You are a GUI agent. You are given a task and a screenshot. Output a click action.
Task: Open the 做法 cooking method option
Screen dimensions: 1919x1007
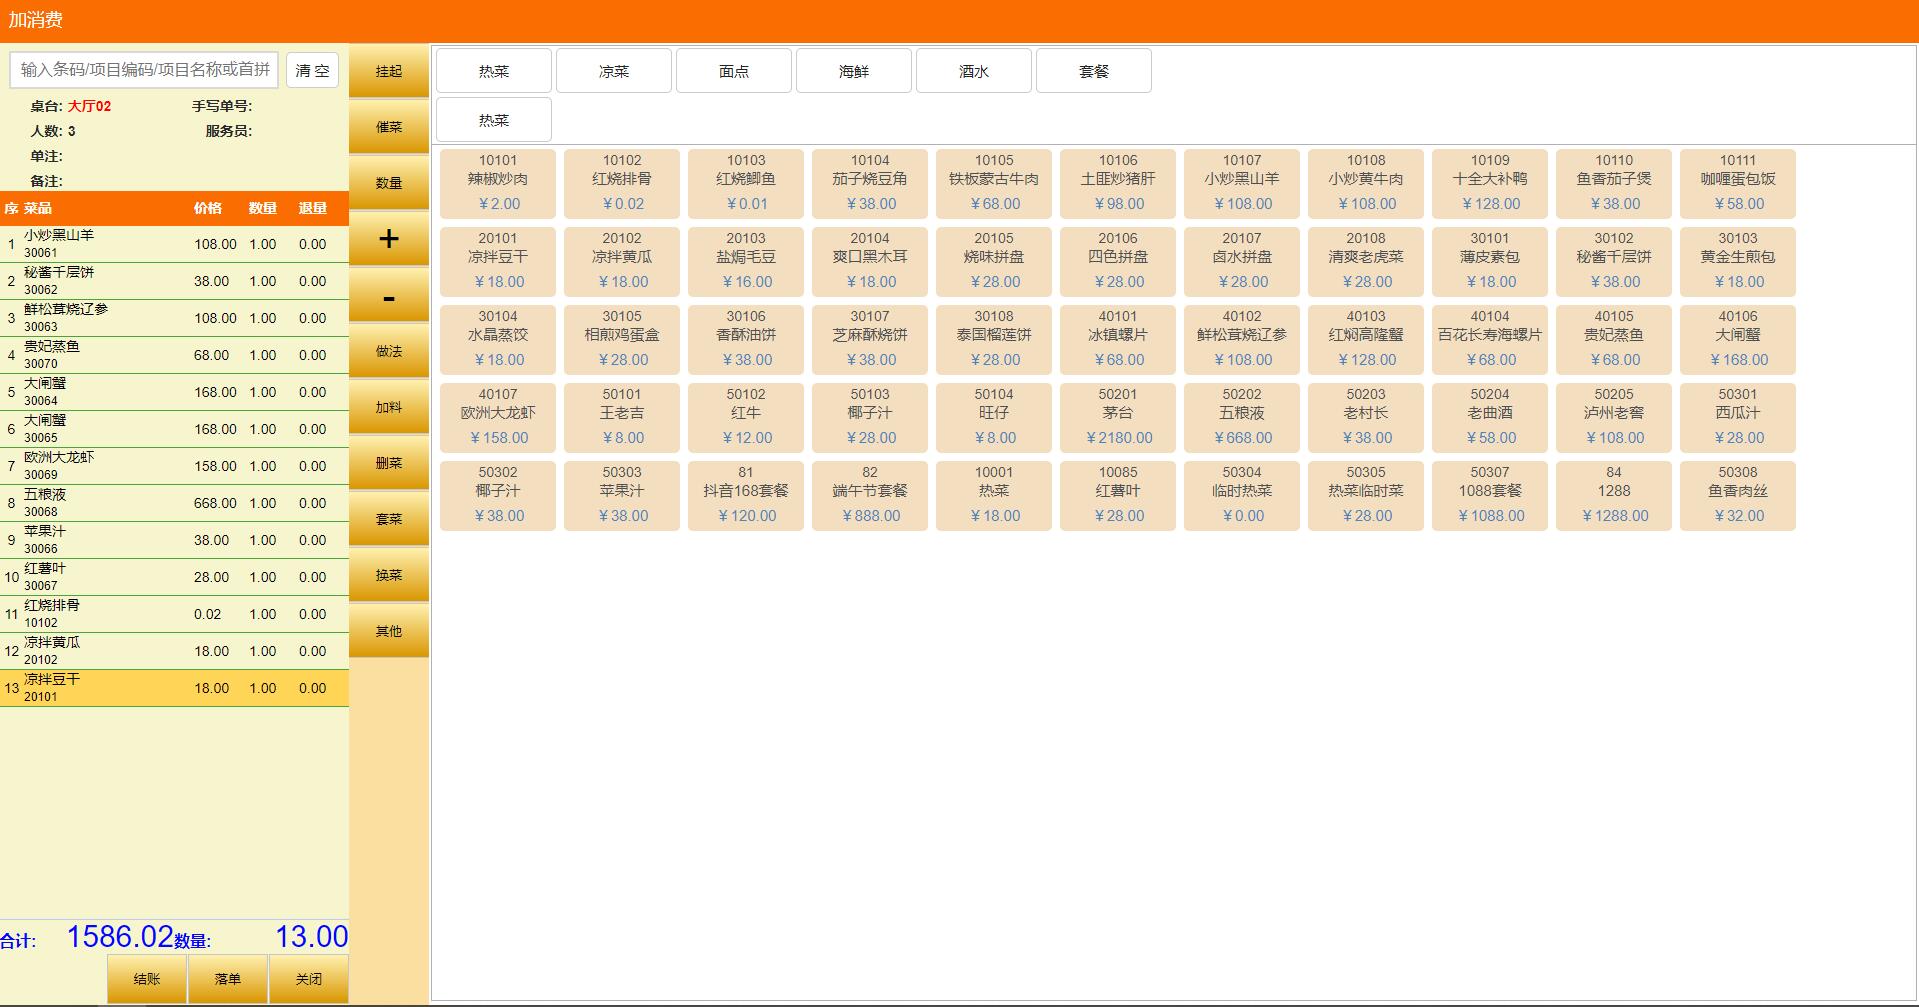click(x=388, y=352)
